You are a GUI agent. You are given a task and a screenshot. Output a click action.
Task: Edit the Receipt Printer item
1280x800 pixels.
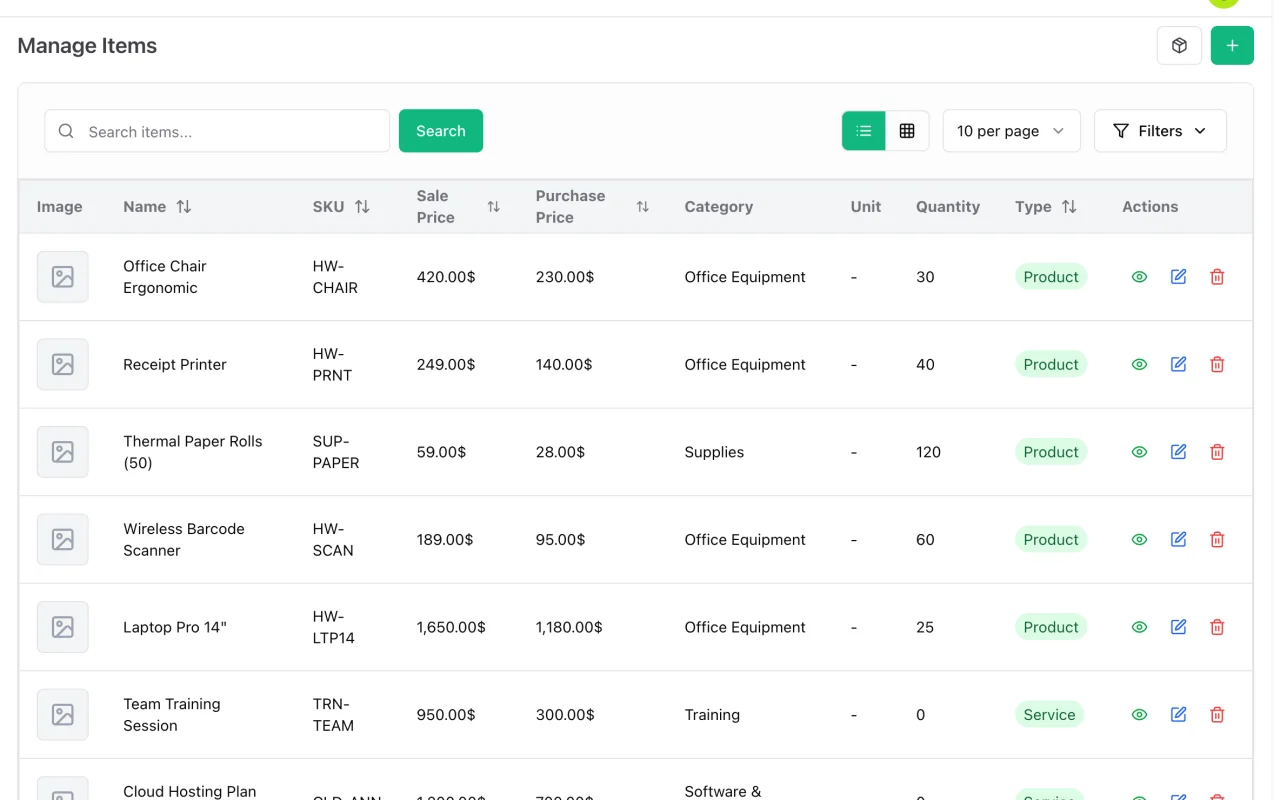pos(1178,365)
